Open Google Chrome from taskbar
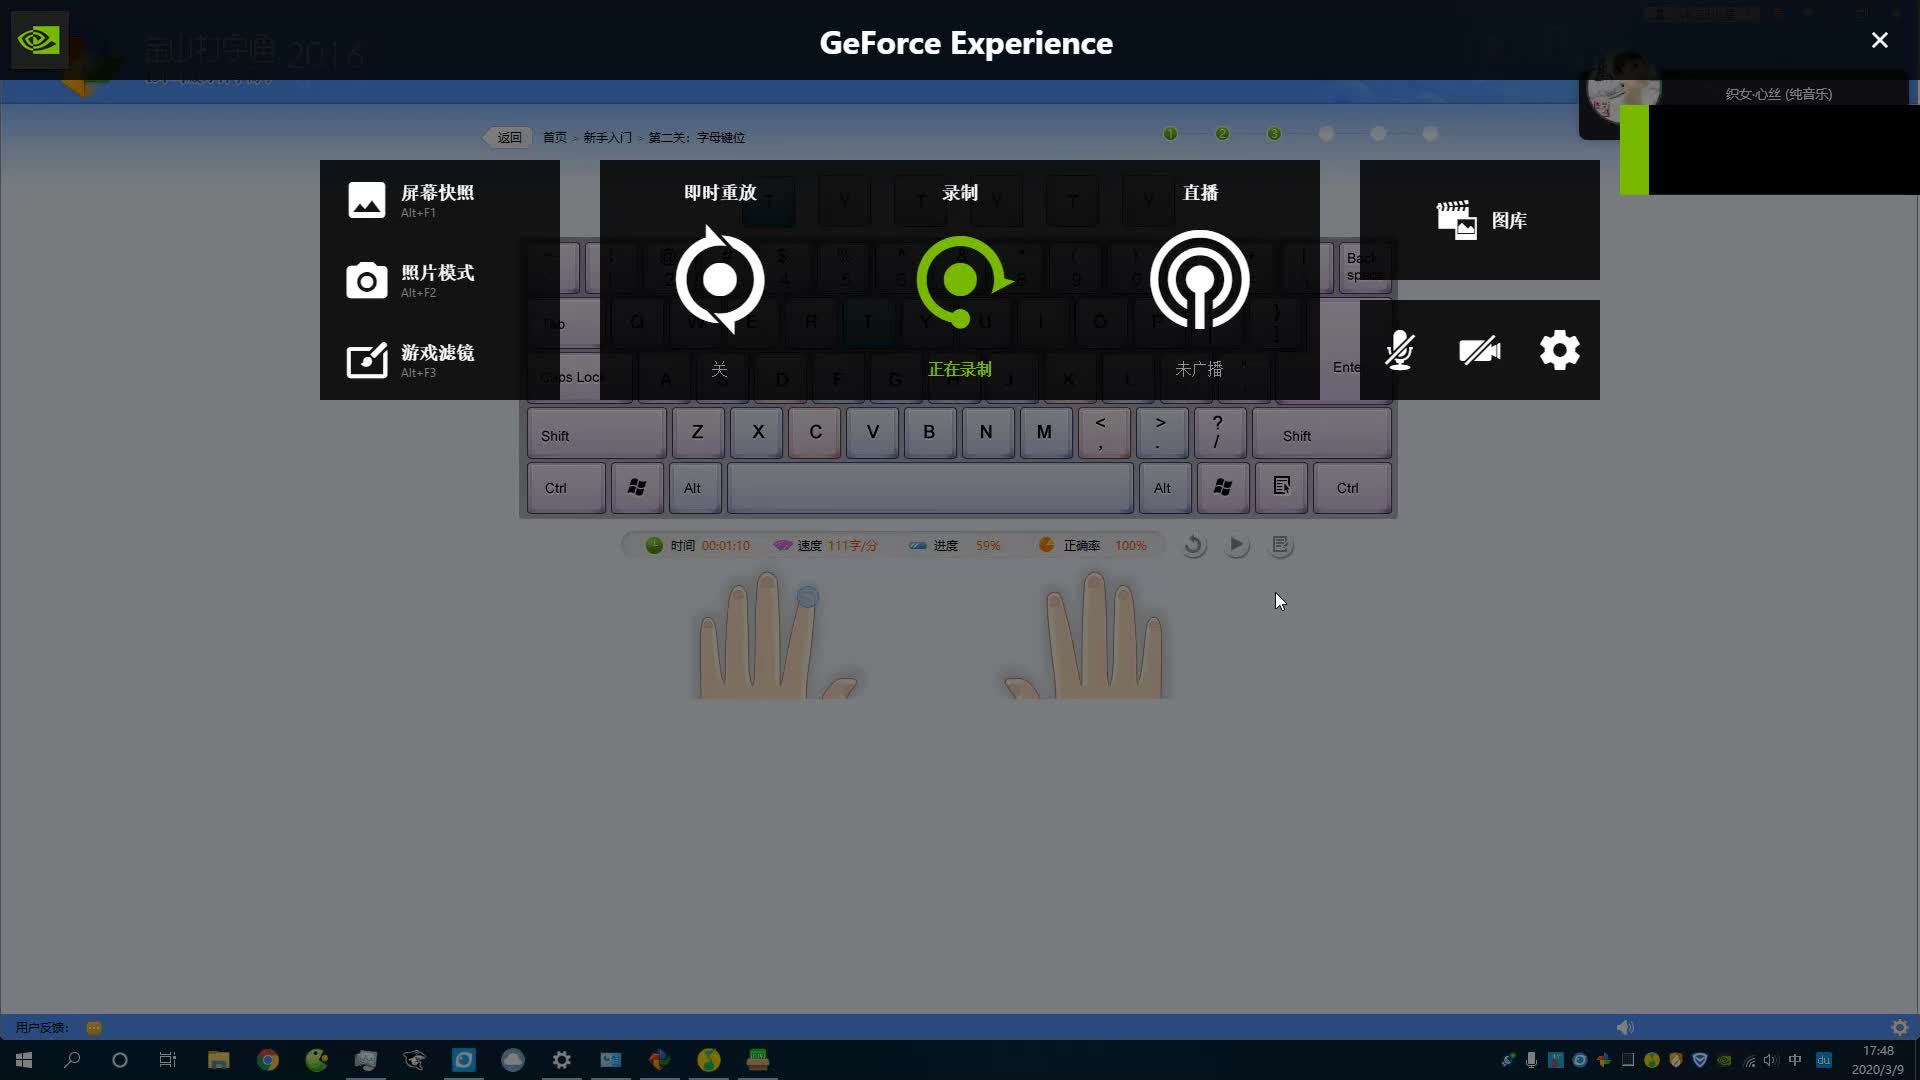 pos(268,1060)
